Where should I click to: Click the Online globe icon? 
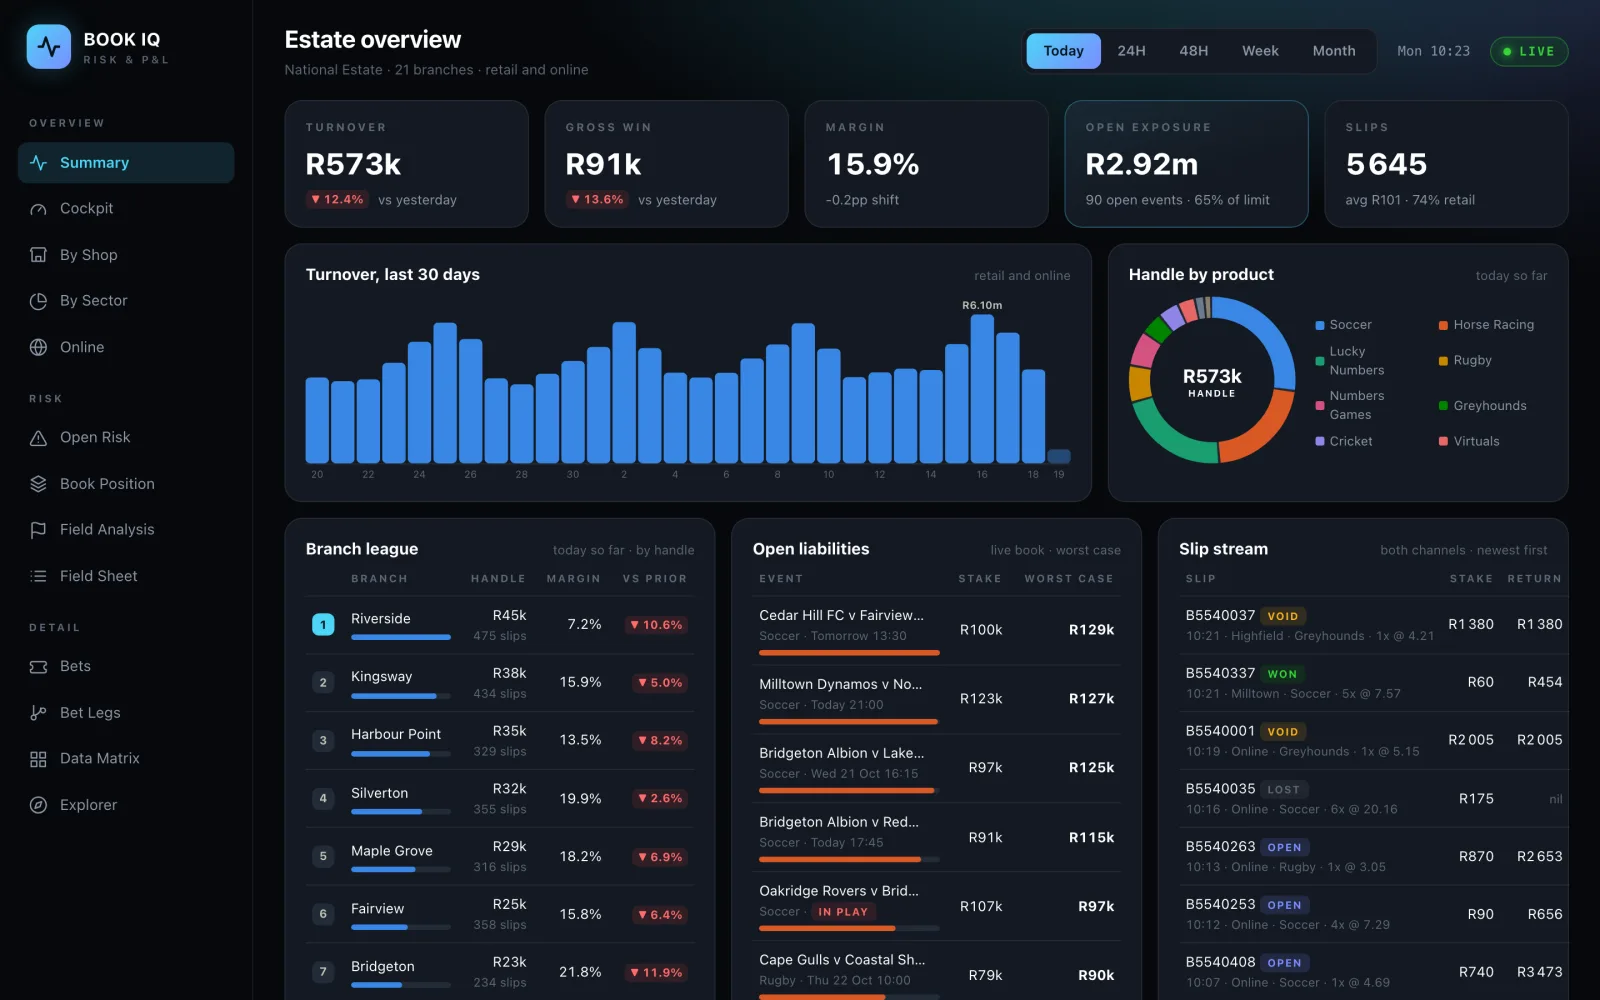[38, 347]
